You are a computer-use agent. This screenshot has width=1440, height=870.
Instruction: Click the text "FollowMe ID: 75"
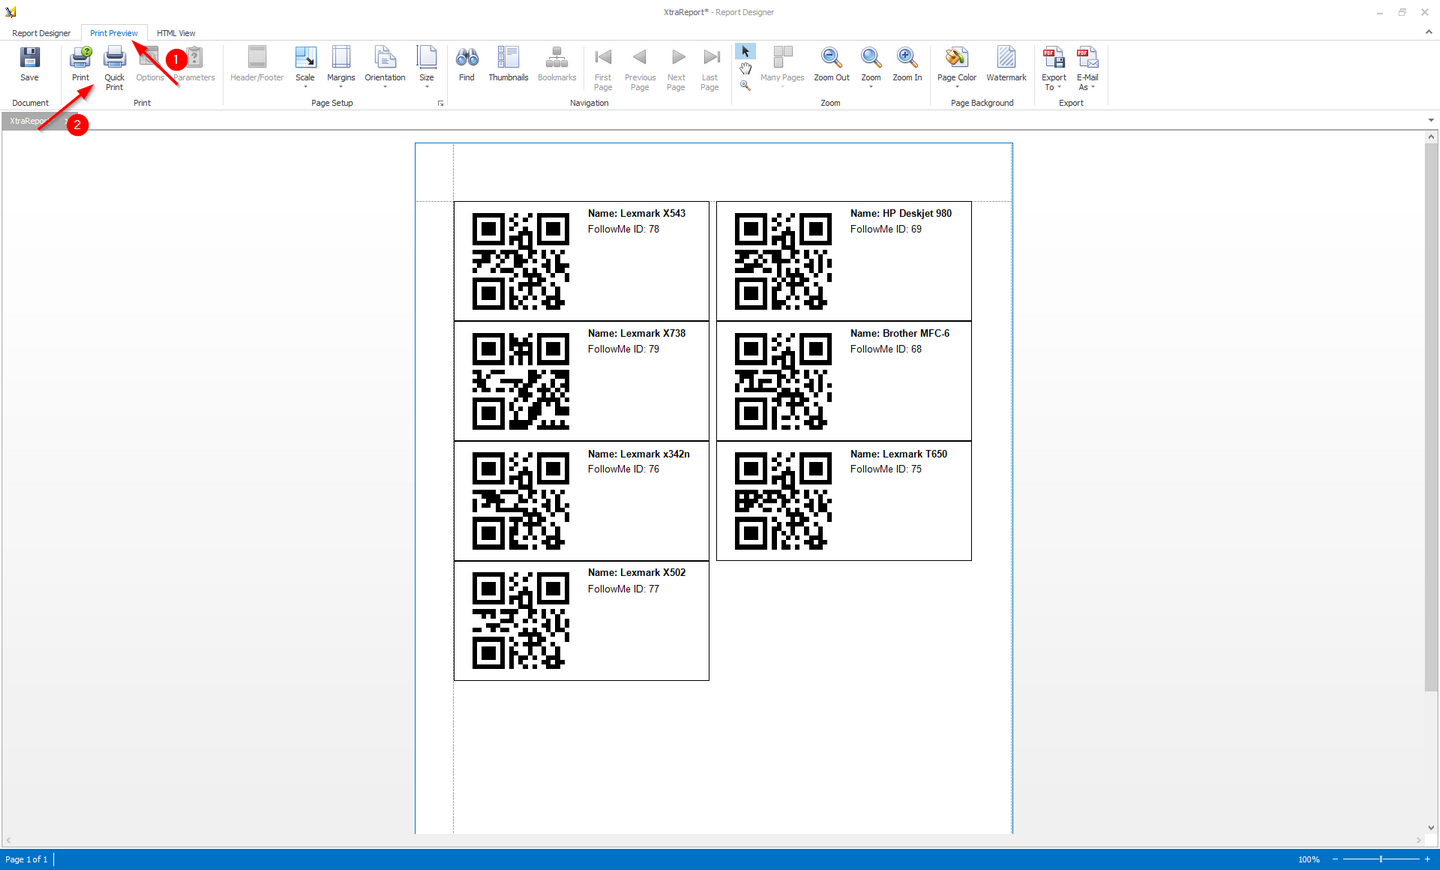(x=886, y=469)
